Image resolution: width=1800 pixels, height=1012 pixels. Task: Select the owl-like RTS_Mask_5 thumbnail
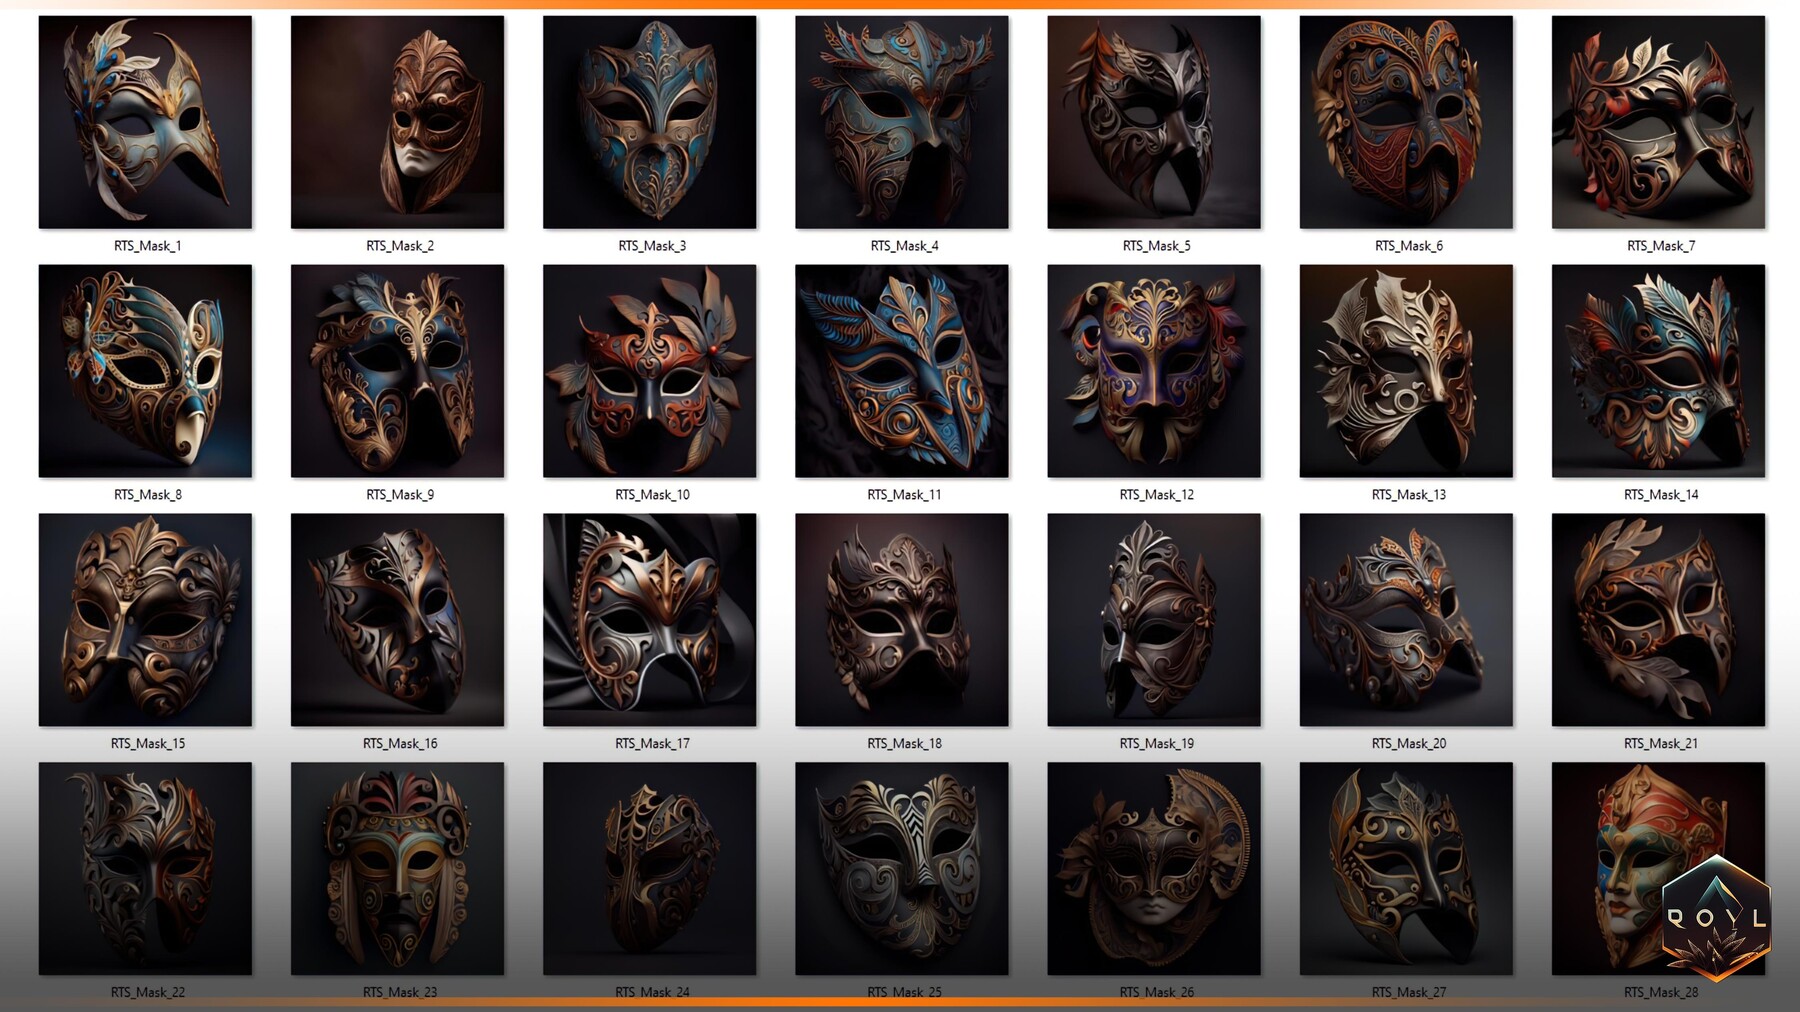pyautogui.click(x=1153, y=123)
